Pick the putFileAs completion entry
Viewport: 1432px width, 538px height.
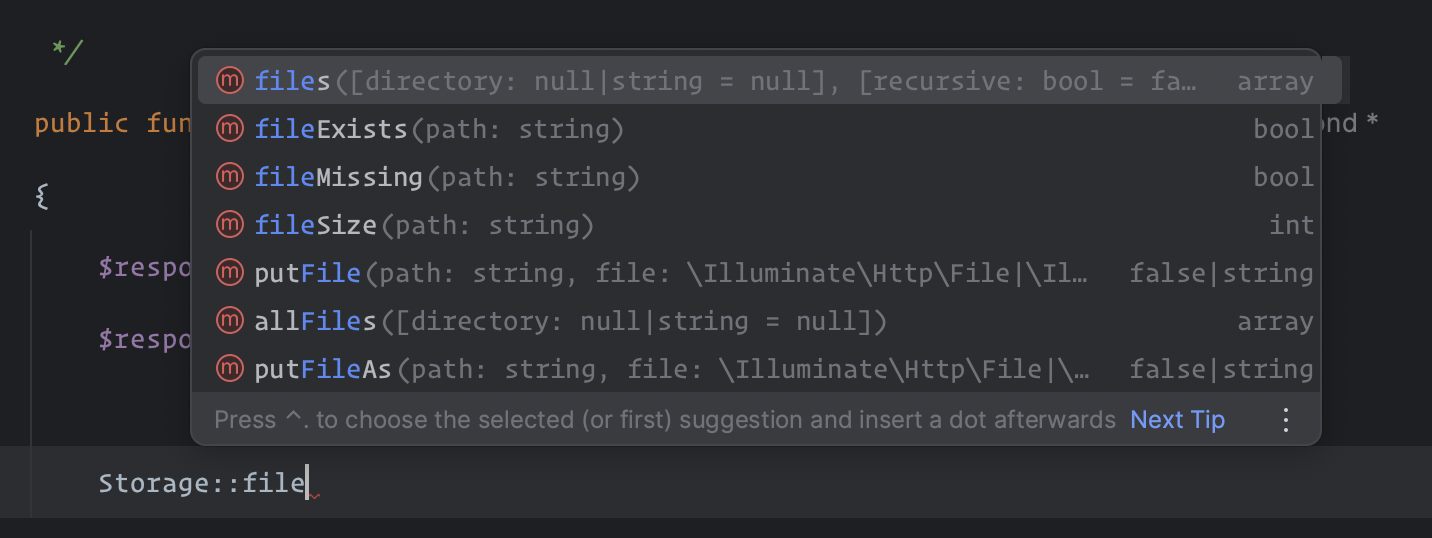click(756, 369)
